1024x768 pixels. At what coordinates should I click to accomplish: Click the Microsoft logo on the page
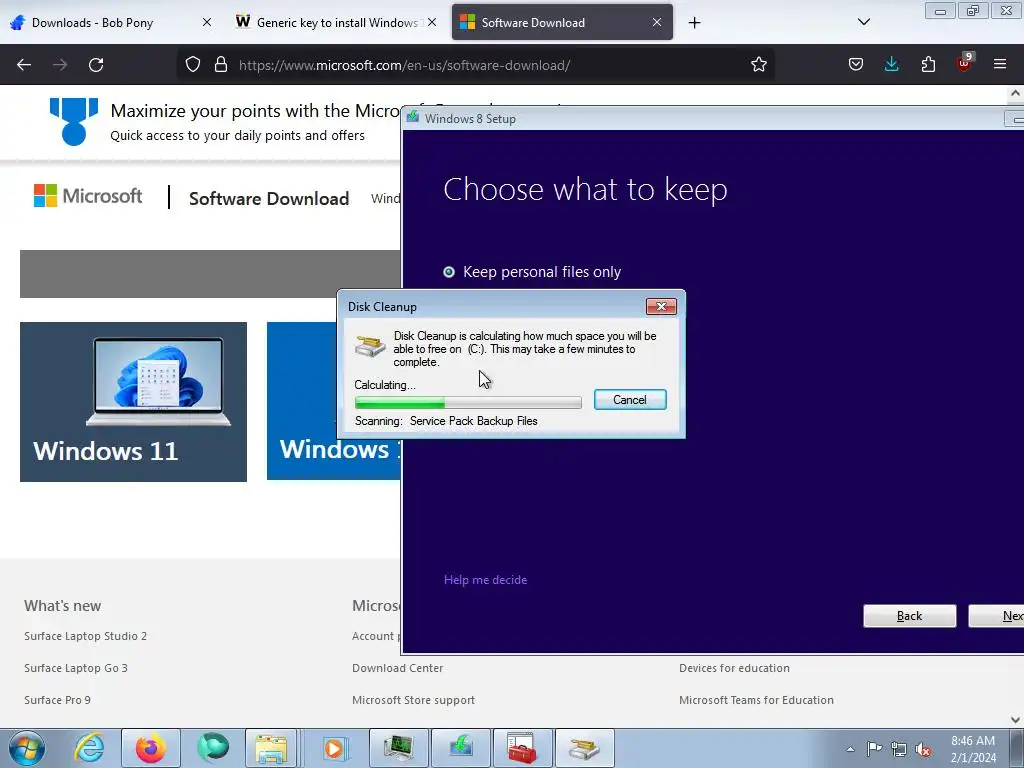click(88, 196)
